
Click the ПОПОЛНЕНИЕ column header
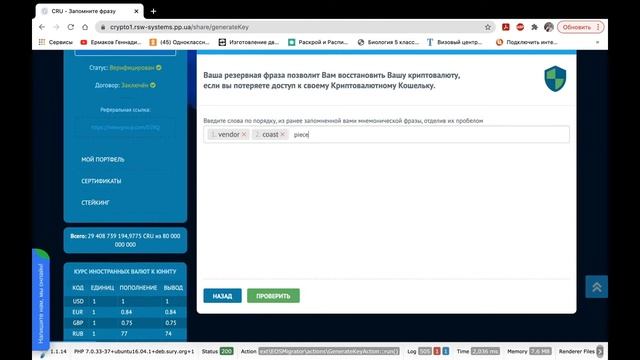(x=138, y=288)
